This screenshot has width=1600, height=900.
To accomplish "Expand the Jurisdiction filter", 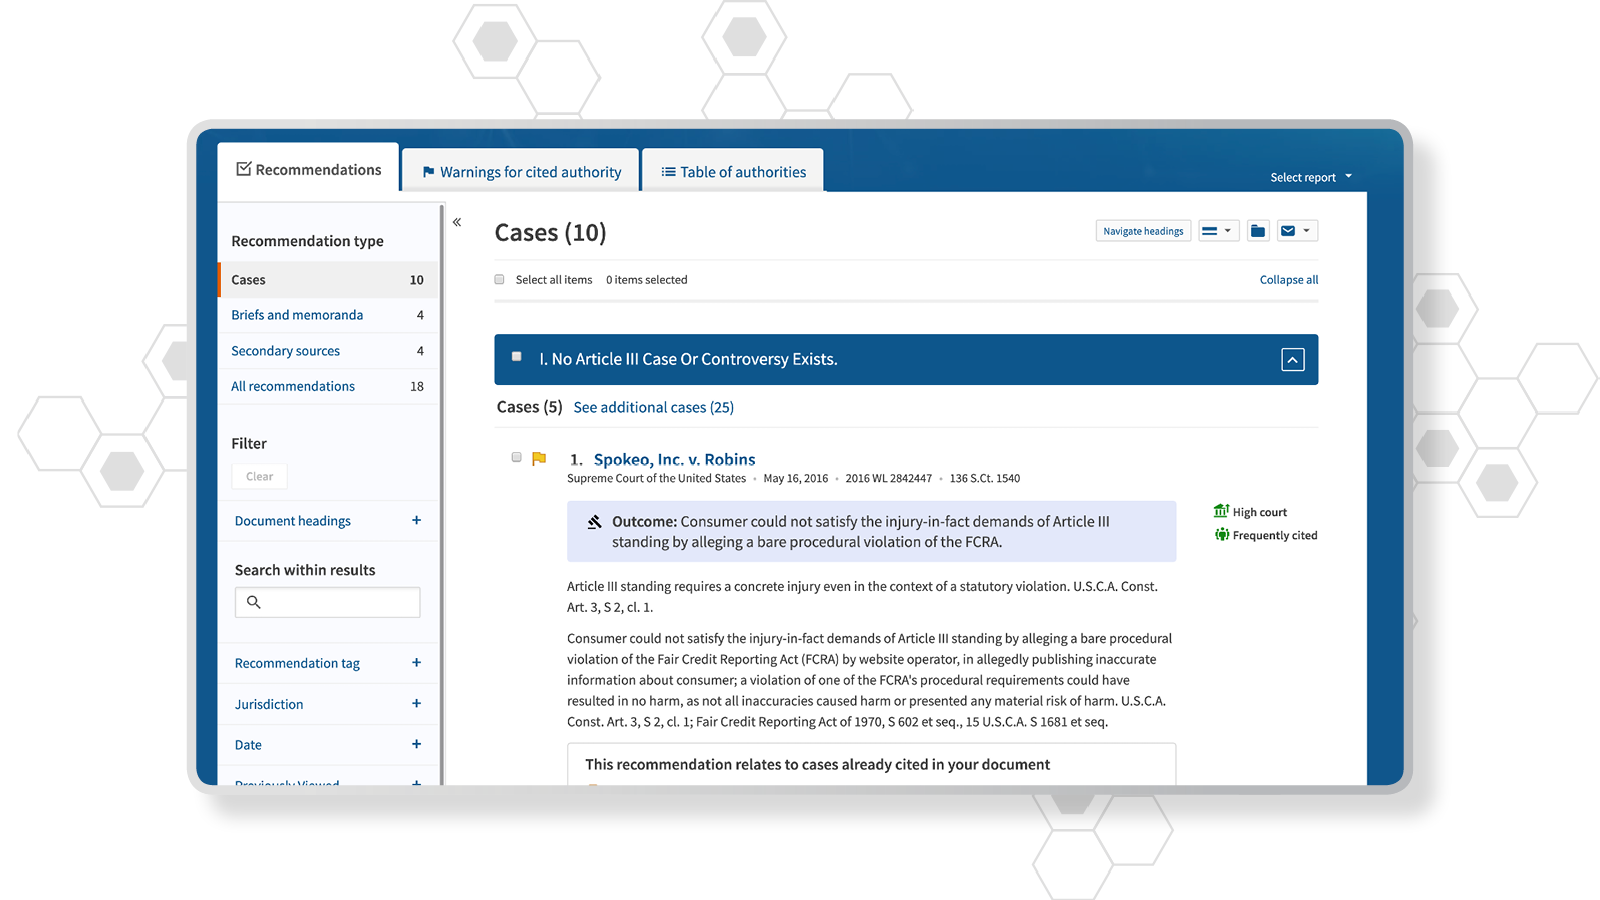I will click(416, 704).
